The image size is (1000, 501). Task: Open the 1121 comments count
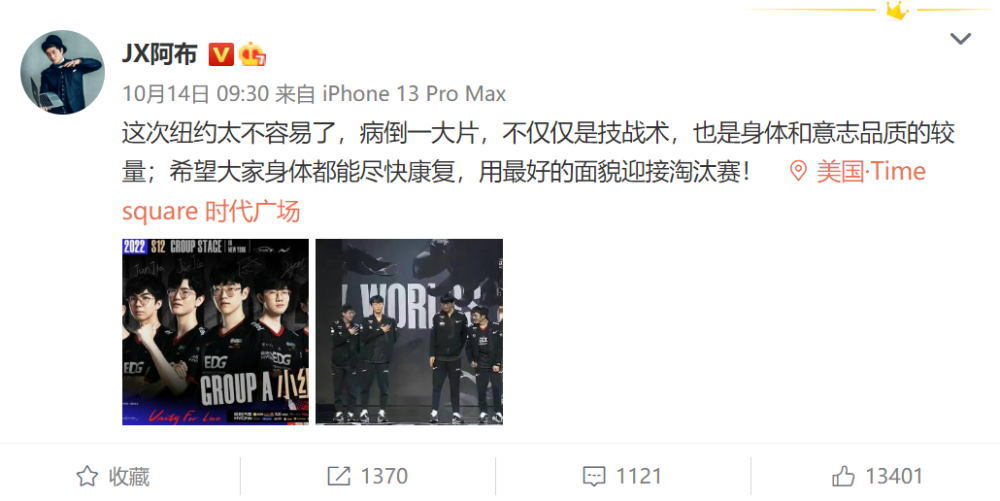[x=638, y=476]
